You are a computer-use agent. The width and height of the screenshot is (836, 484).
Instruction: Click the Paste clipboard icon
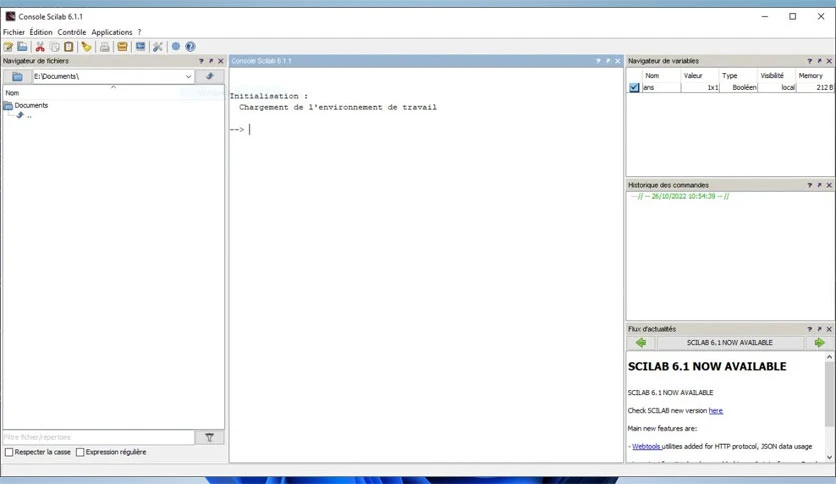click(x=68, y=47)
